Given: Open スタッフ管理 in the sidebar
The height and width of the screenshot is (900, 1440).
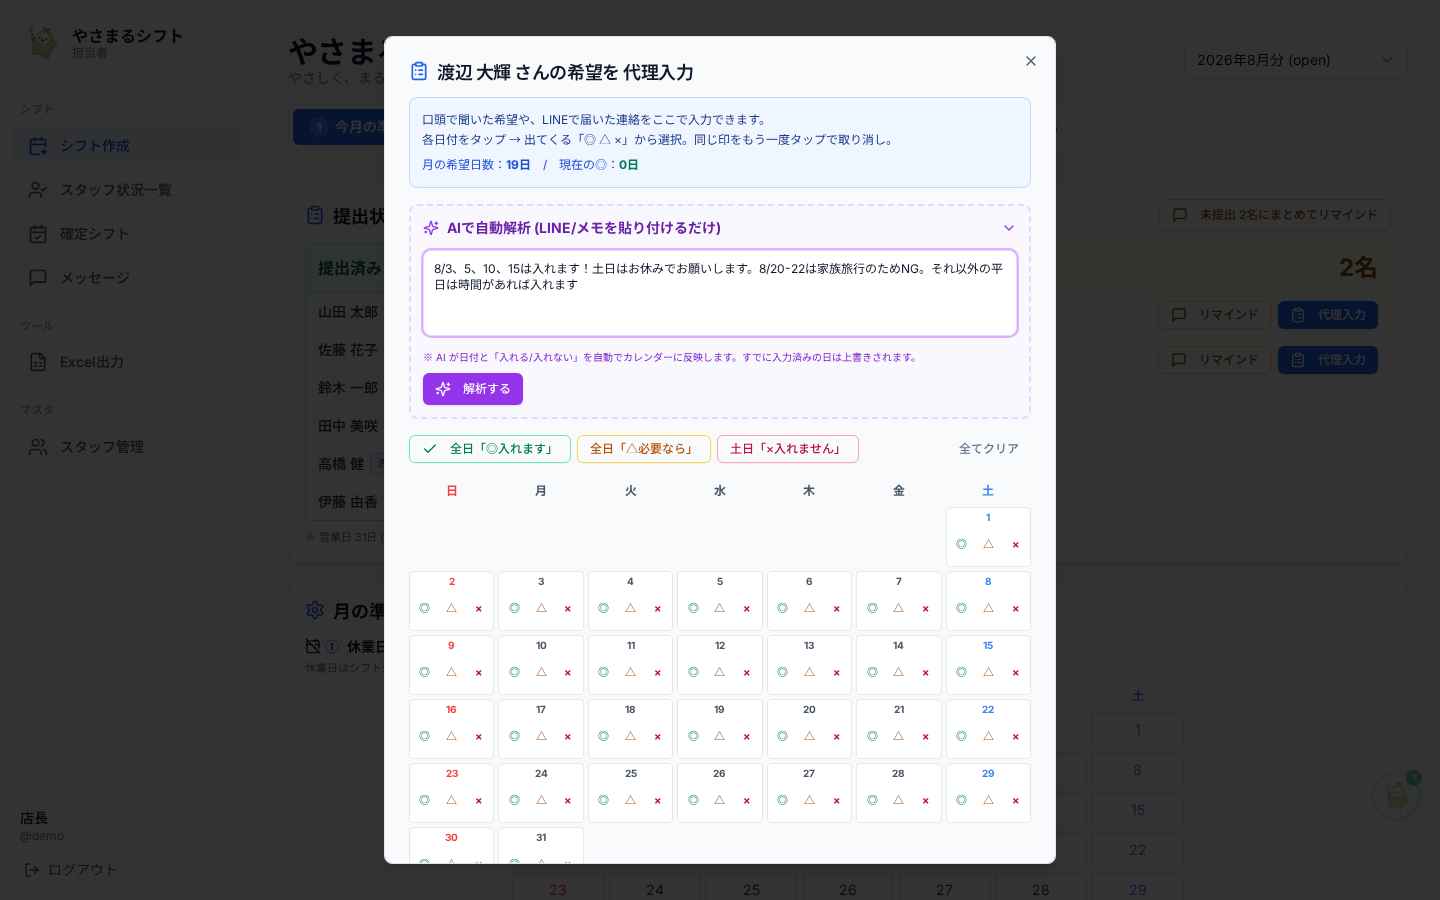Looking at the screenshot, I should click(126, 447).
